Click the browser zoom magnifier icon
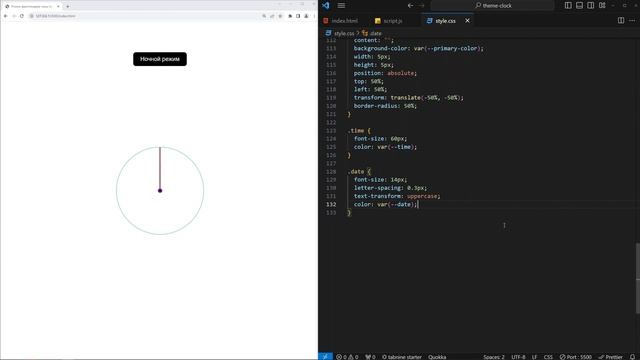 [x=264, y=16]
